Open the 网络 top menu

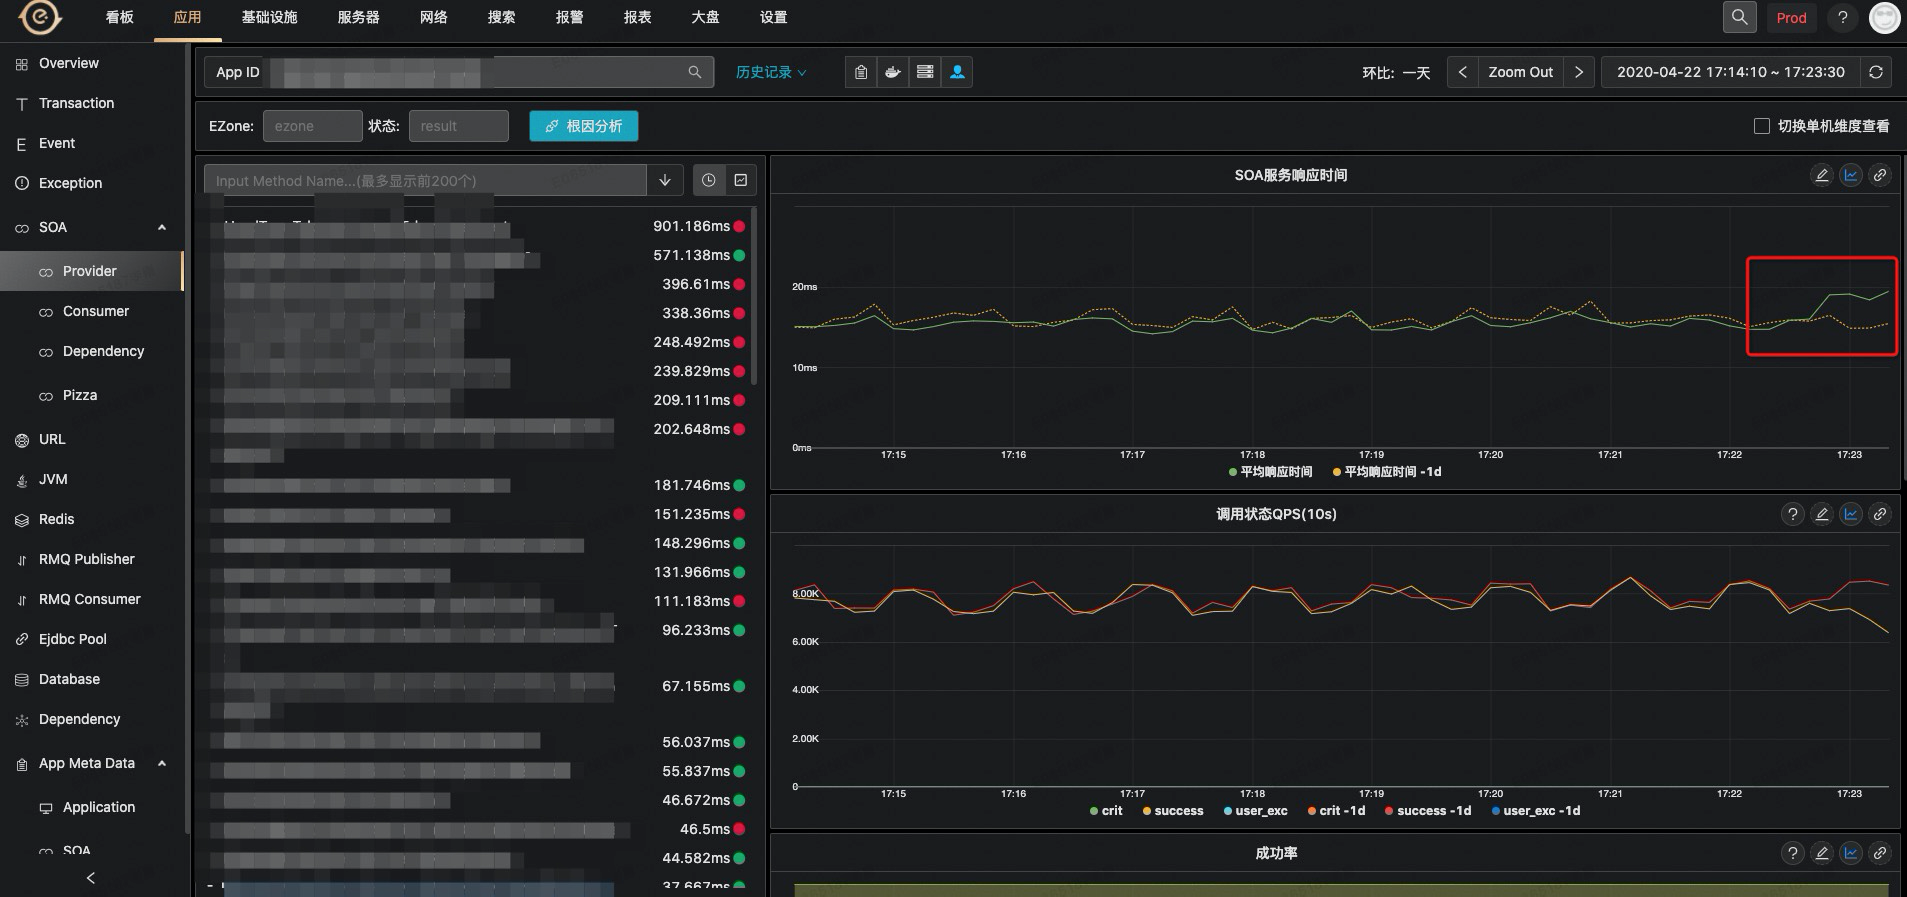pyautogui.click(x=433, y=17)
